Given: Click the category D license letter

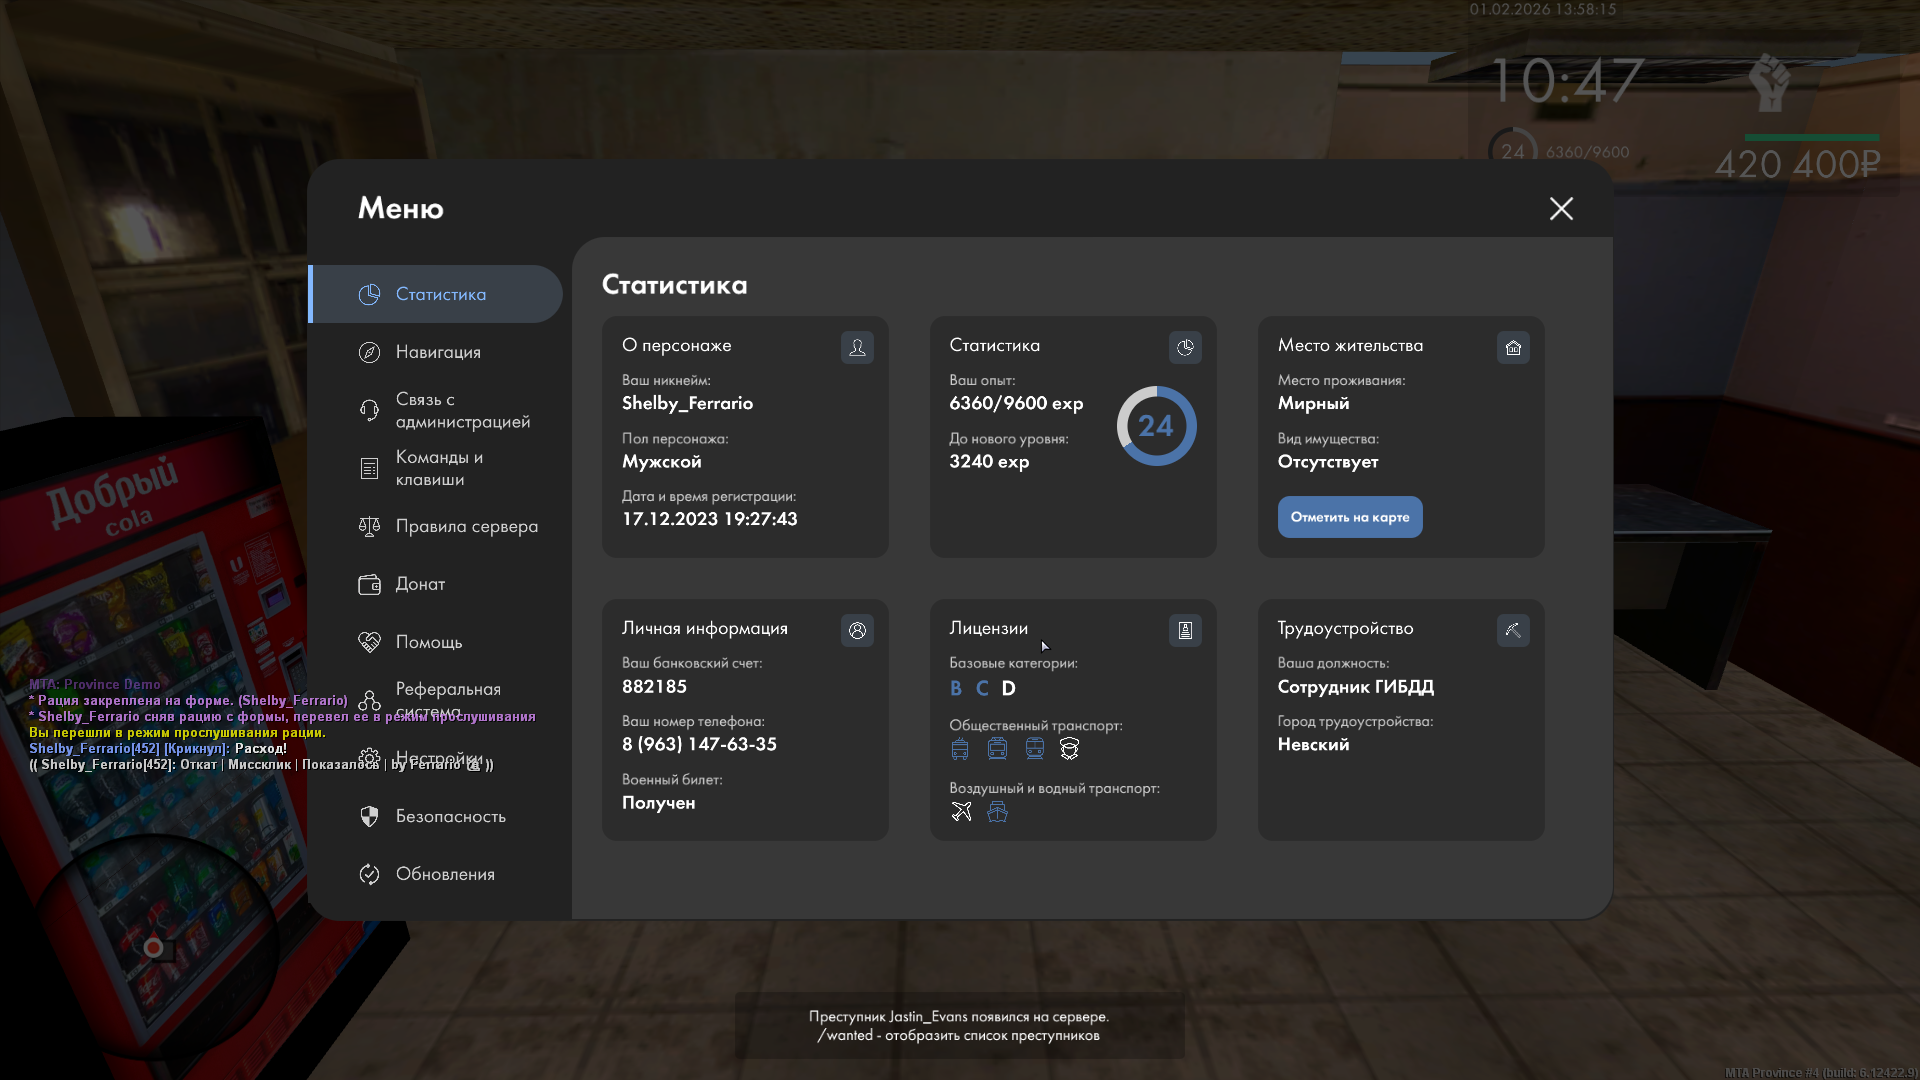Looking at the screenshot, I should (x=1008, y=688).
